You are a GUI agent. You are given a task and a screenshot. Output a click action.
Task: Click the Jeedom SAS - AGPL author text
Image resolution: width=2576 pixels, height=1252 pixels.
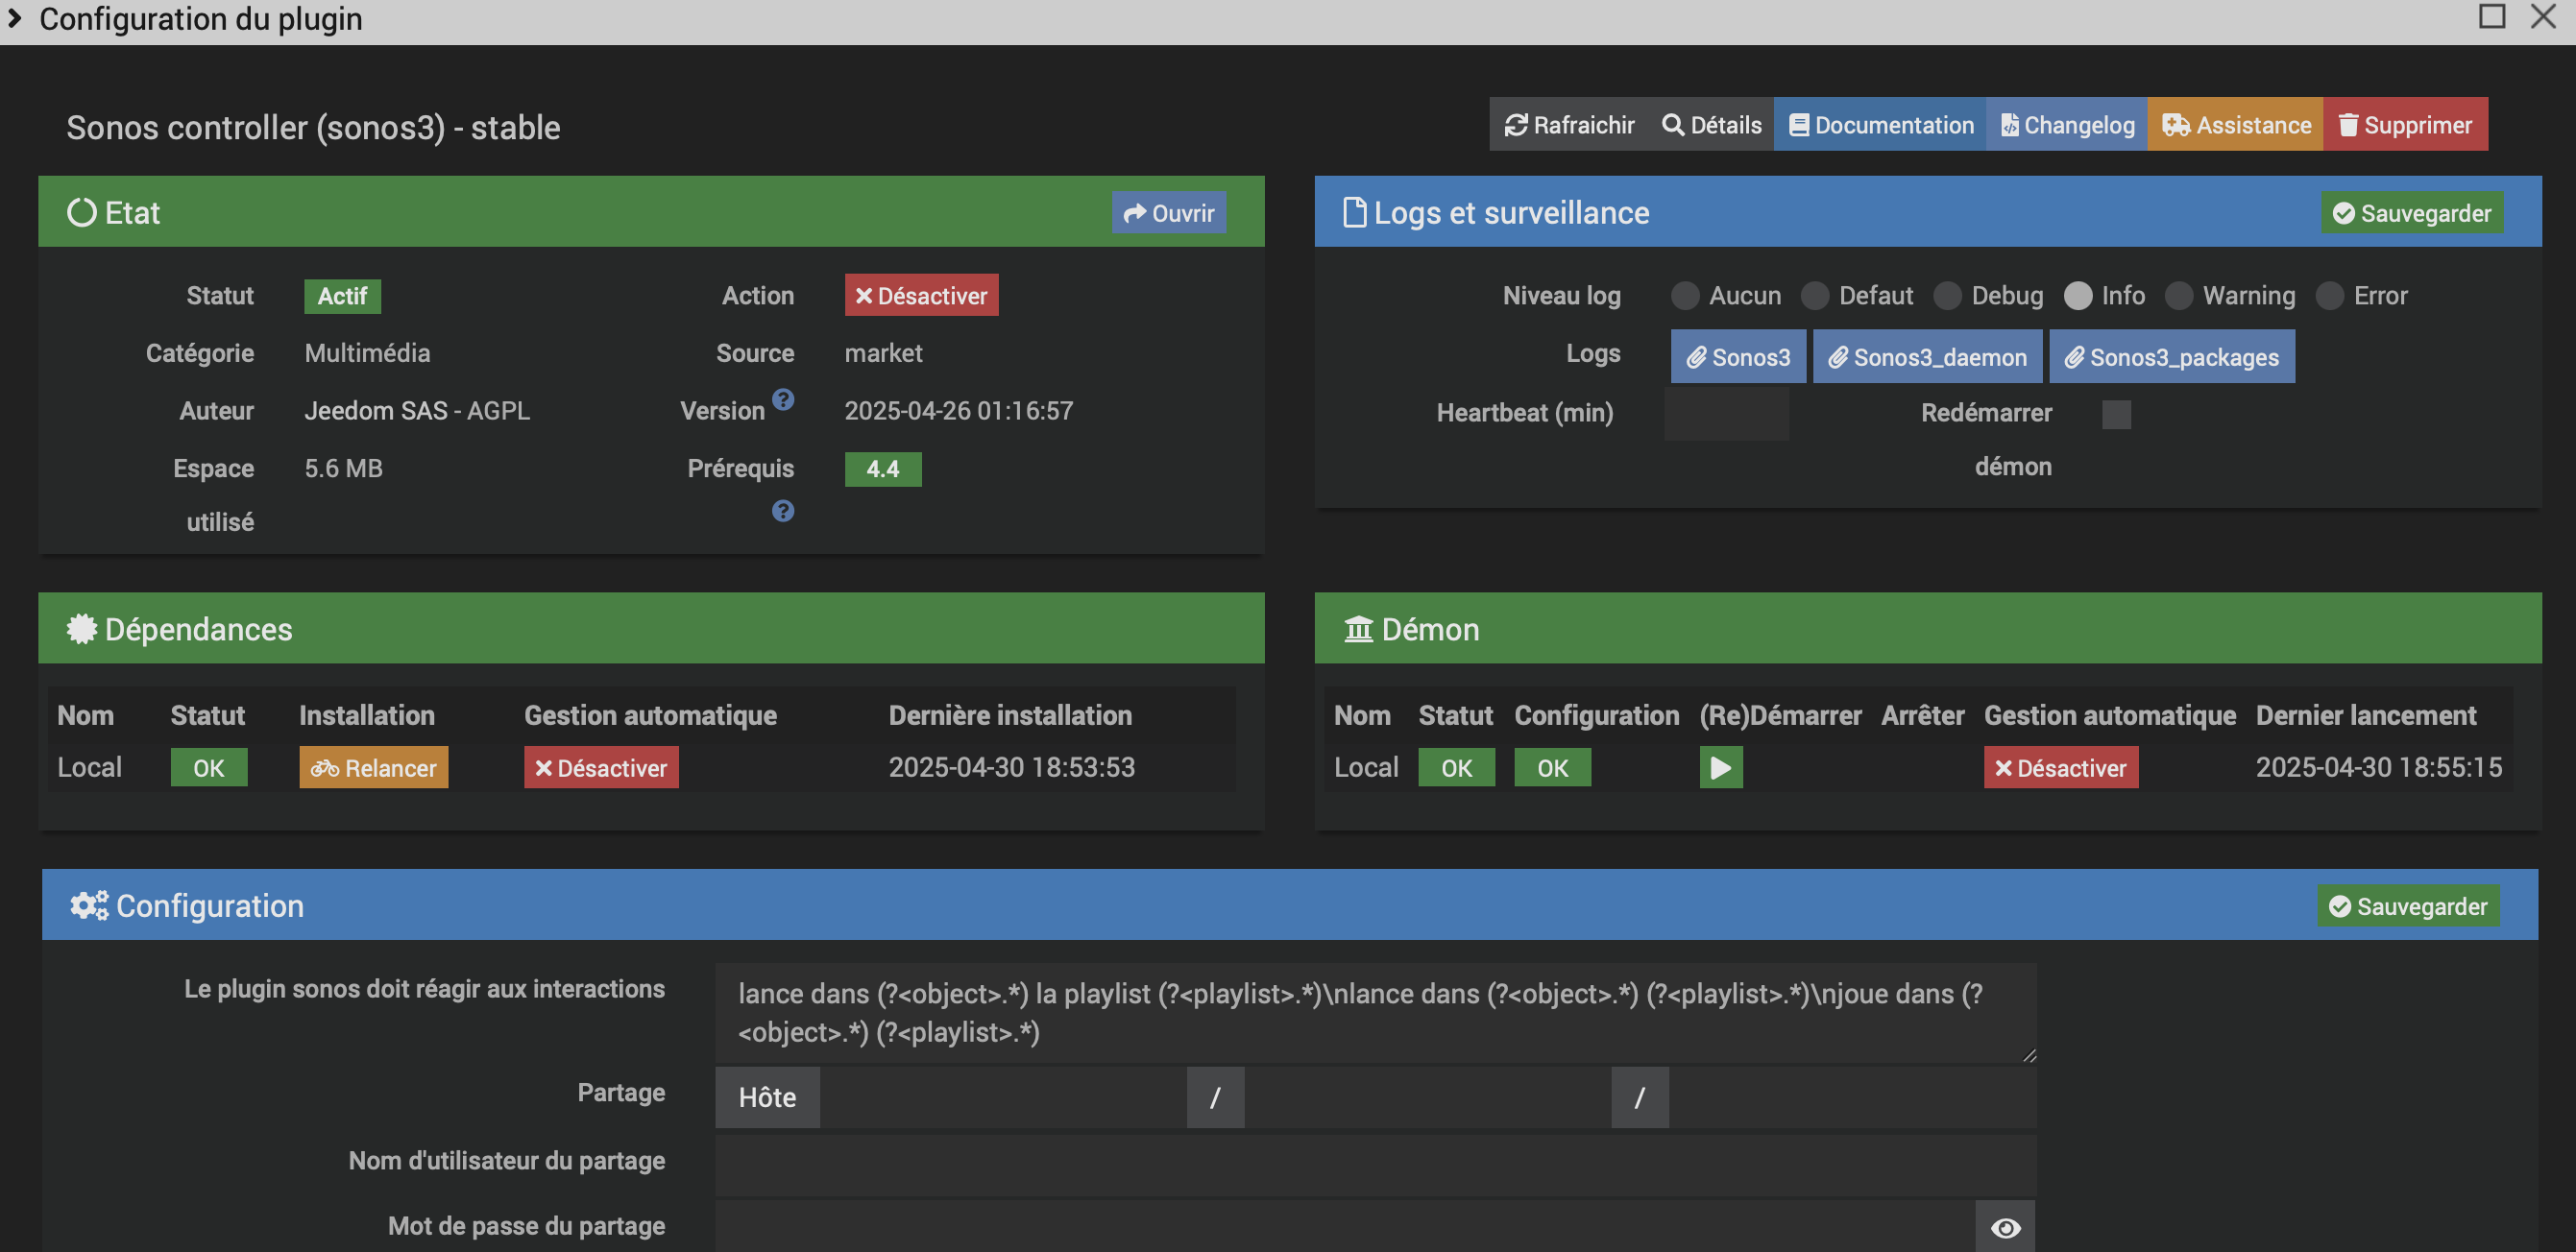coord(417,411)
